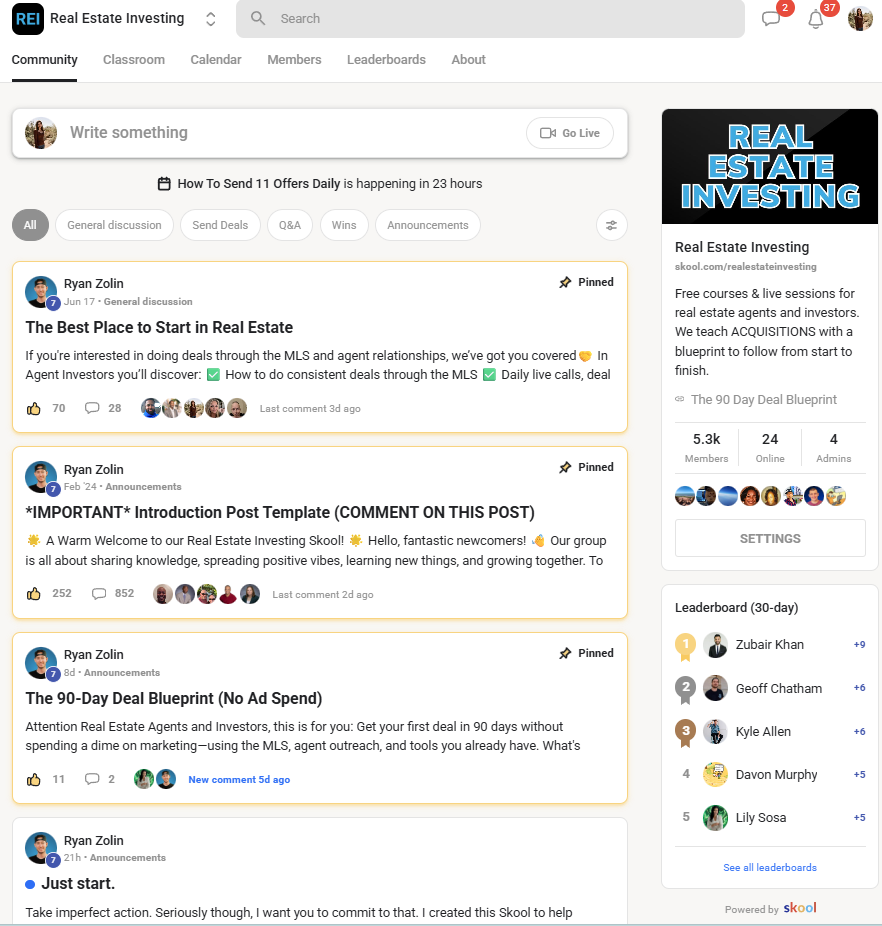Open the profile avatar menu

pos(860,19)
